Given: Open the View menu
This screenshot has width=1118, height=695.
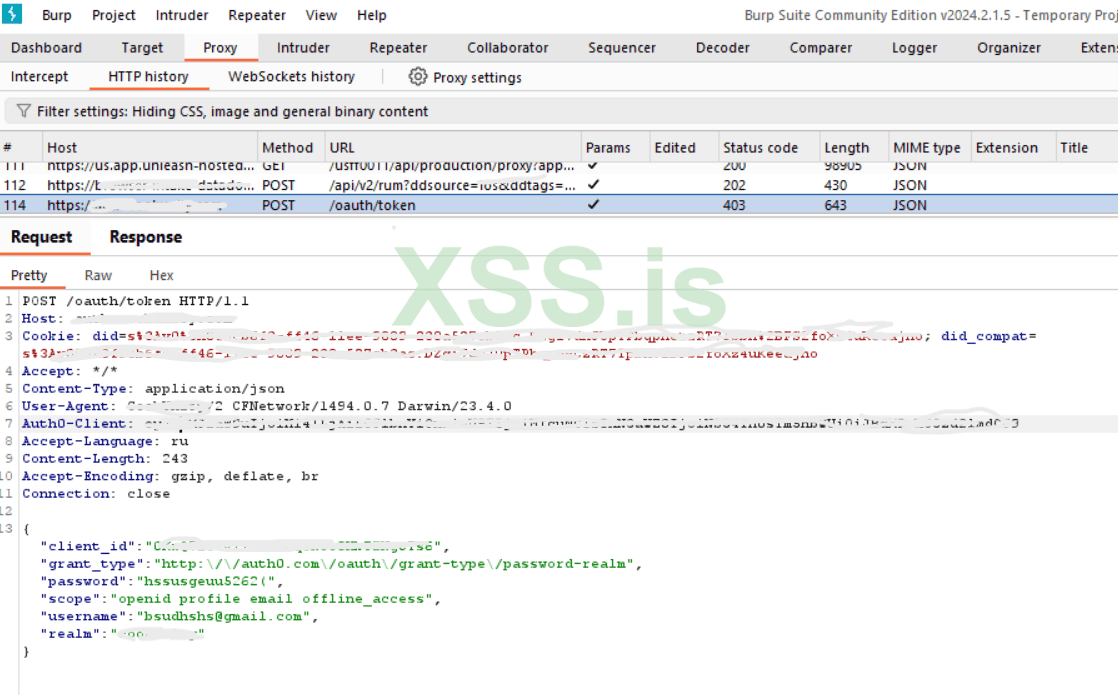Looking at the screenshot, I should (x=321, y=15).
